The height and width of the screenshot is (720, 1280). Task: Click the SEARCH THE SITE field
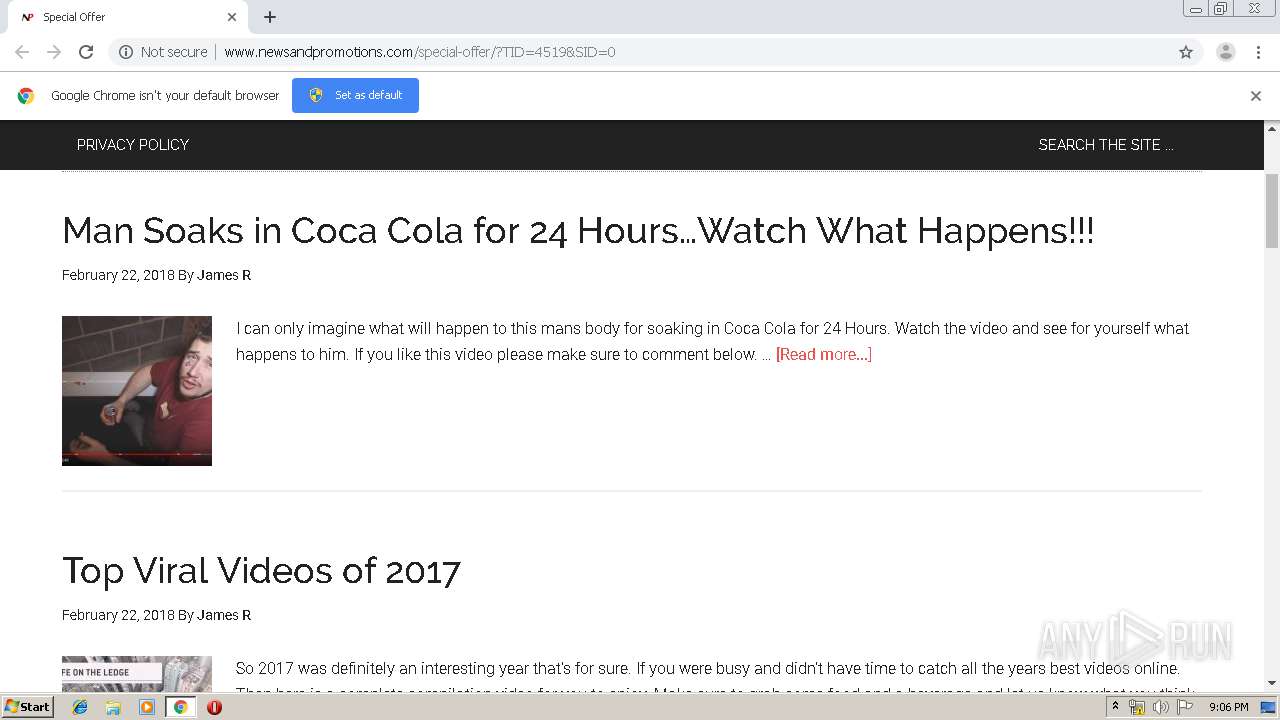pos(1106,145)
